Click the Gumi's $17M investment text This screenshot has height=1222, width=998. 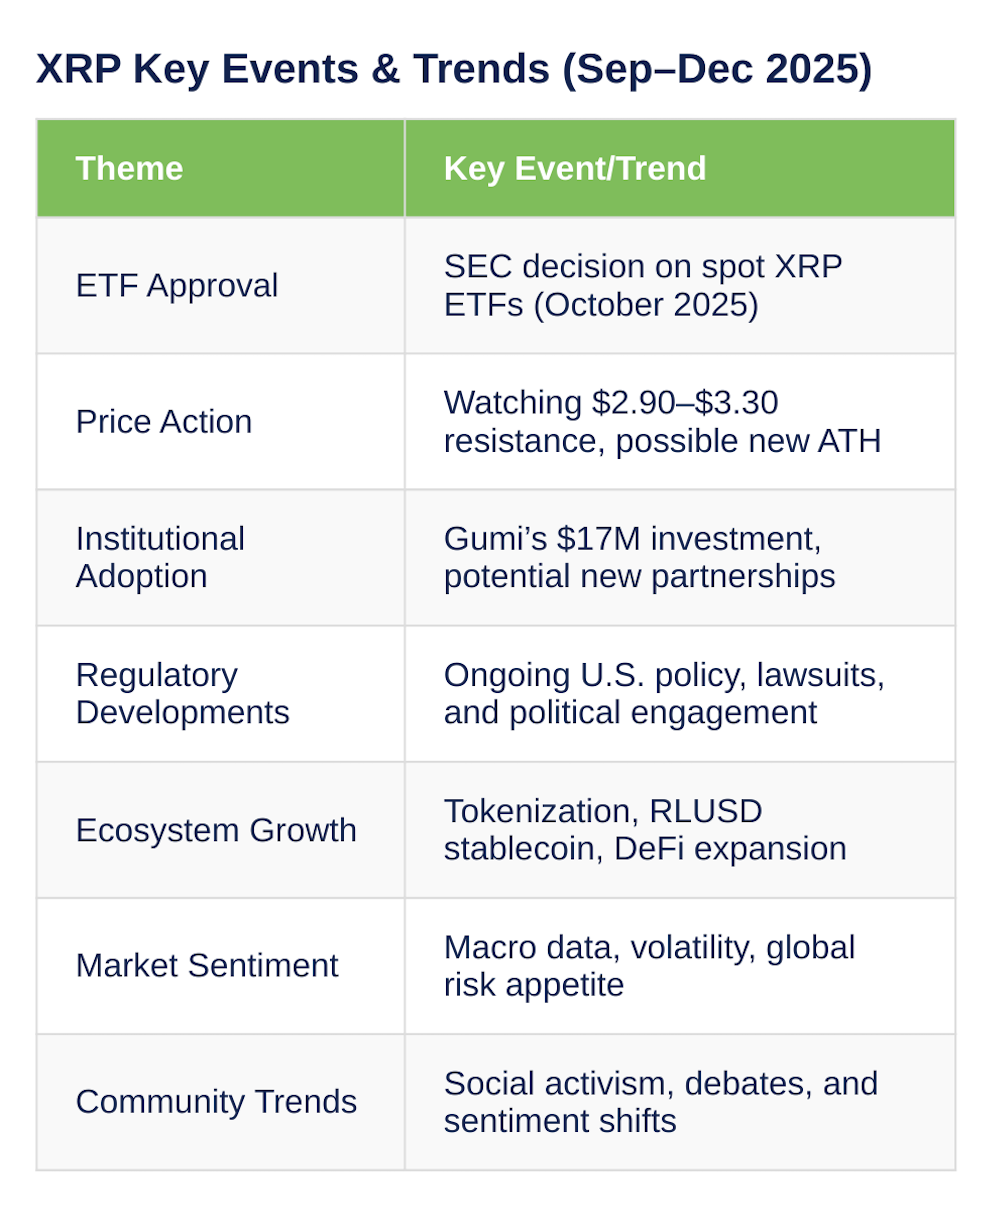[632, 539]
